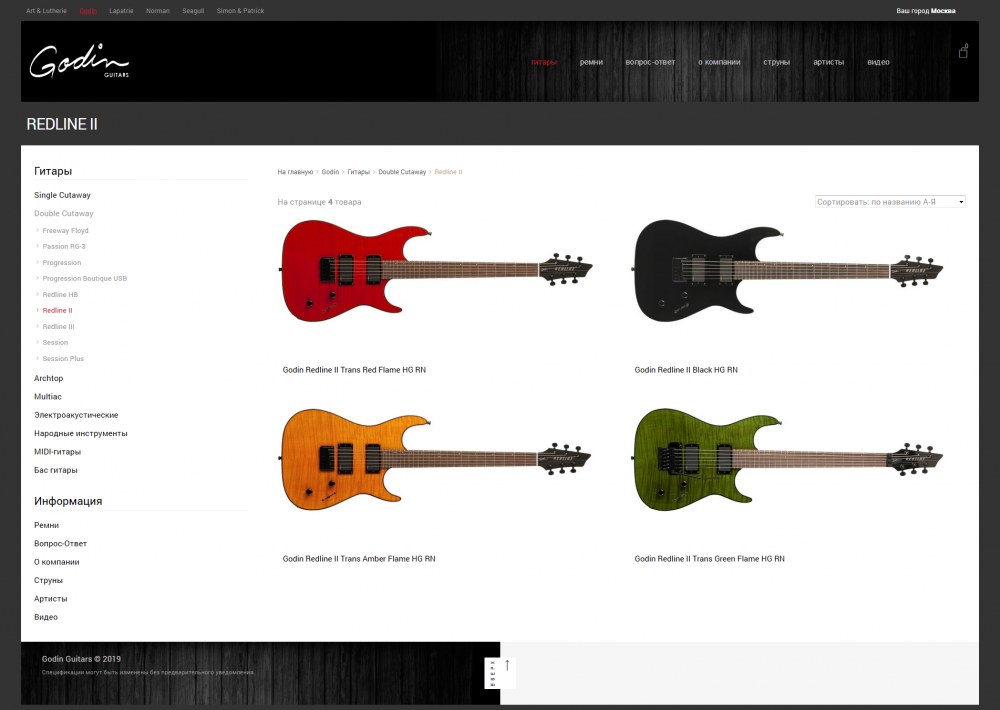Open the shopping cart icon

(963, 51)
